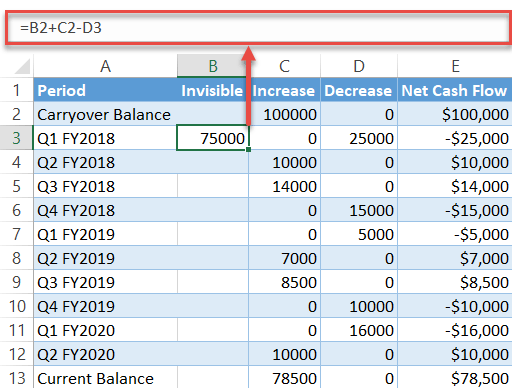Image resolution: width=512 pixels, height=388 pixels.
Task: Select row 5 header
Action: point(17,186)
